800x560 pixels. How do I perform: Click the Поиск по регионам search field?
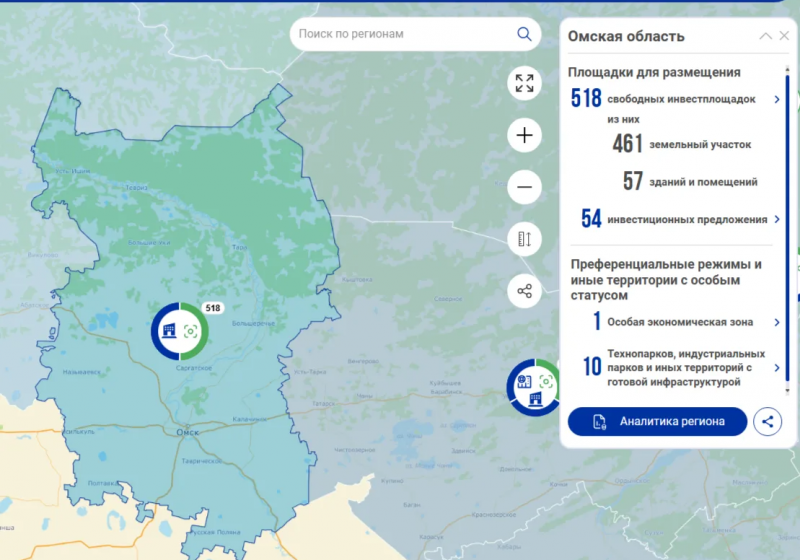point(405,34)
